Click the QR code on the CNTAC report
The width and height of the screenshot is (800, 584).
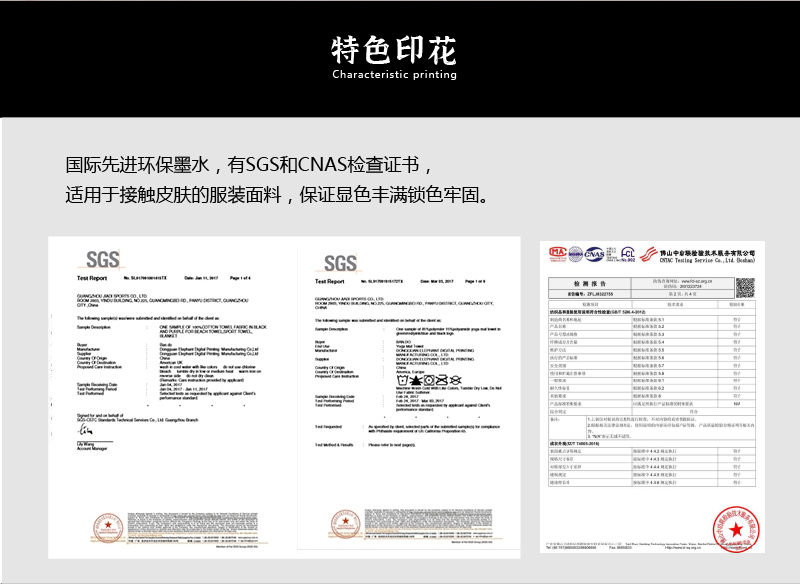coord(745,288)
